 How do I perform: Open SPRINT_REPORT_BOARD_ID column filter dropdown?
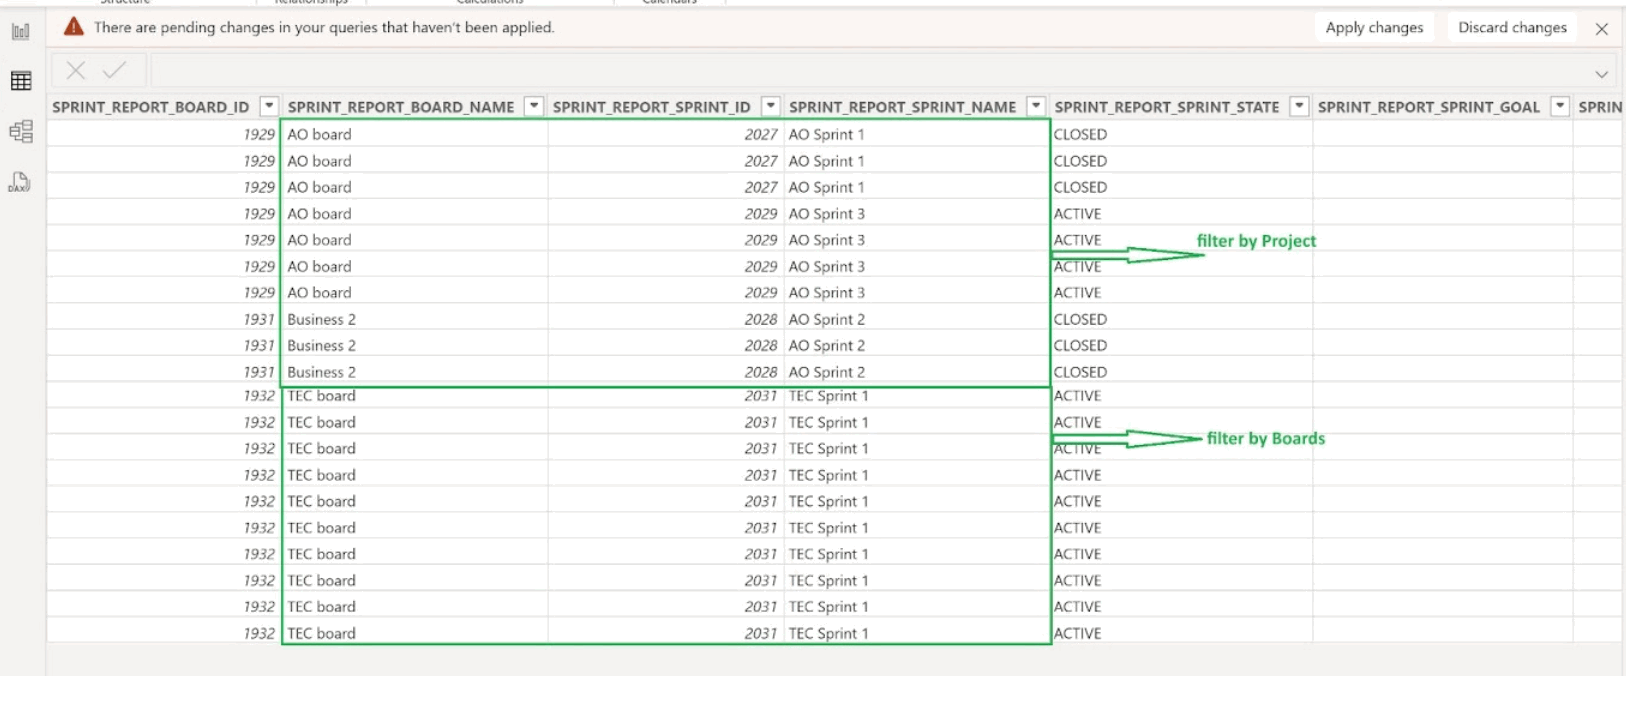(x=268, y=106)
